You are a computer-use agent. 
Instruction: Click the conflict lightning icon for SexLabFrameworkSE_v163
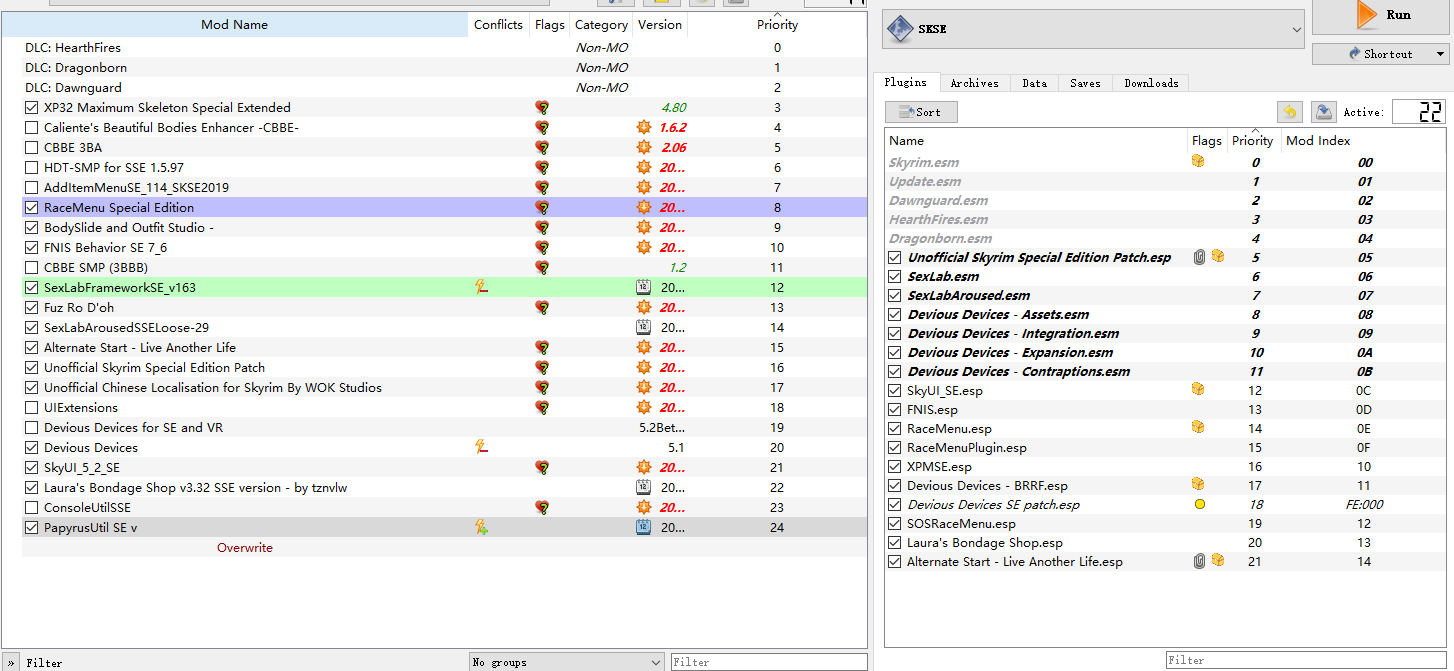481,288
